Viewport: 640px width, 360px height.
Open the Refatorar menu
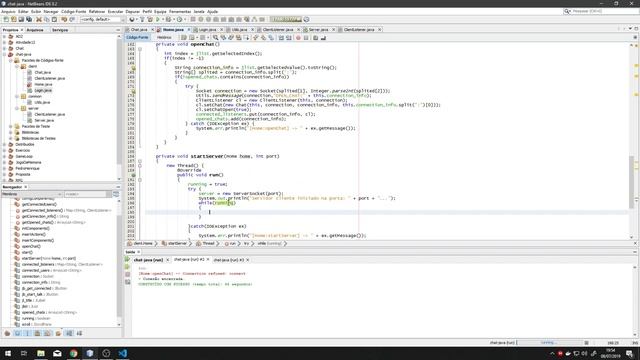97,11
